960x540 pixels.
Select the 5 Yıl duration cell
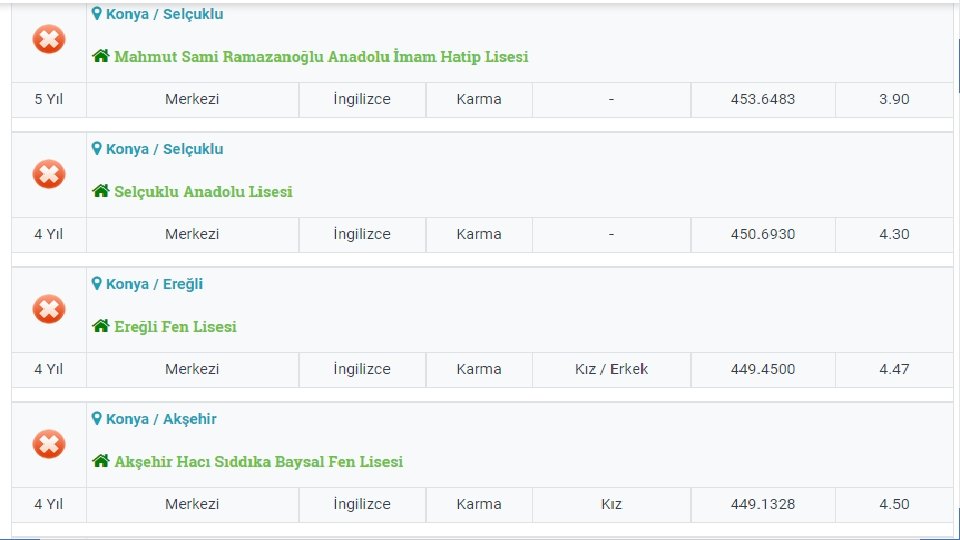tap(48, 99)
